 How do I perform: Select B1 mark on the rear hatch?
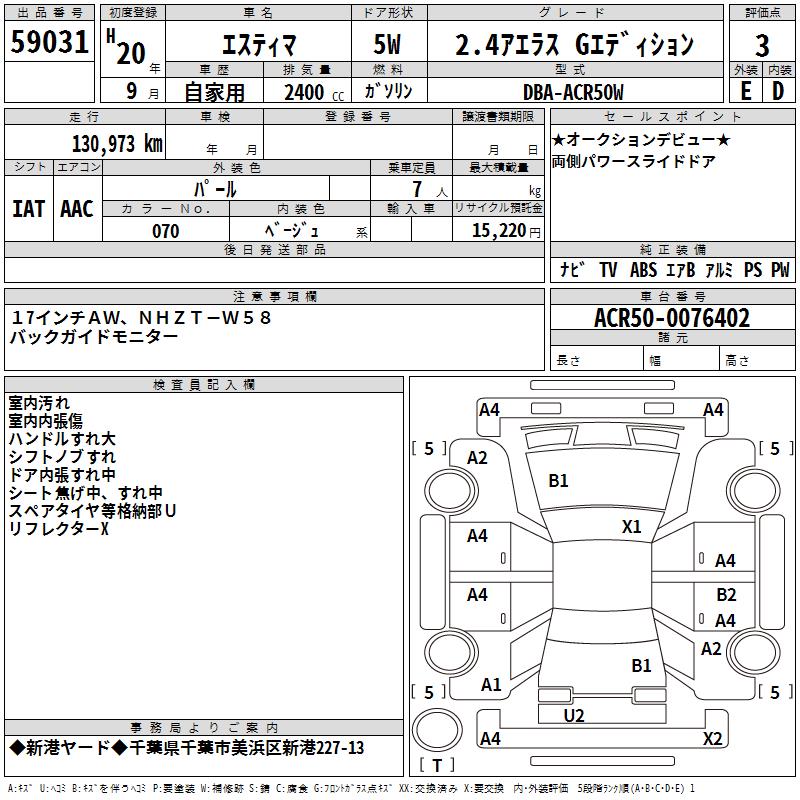pos(641,665)
